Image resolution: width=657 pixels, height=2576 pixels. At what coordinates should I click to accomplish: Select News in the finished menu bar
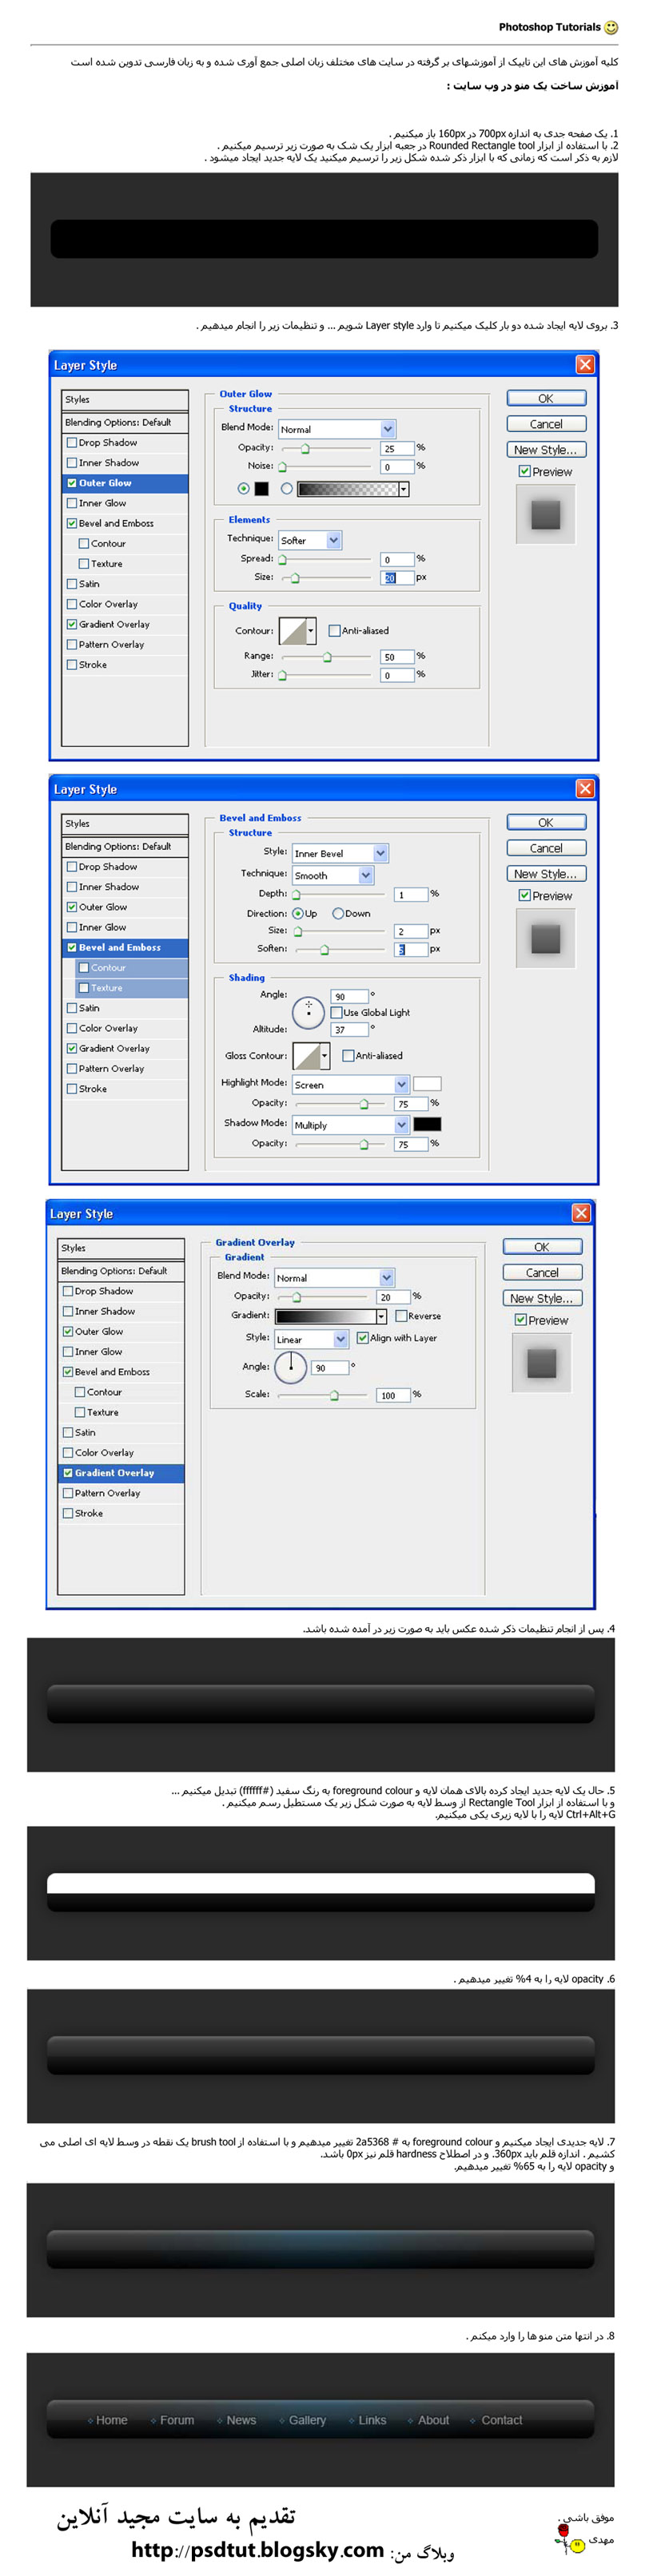(241, 2420)
